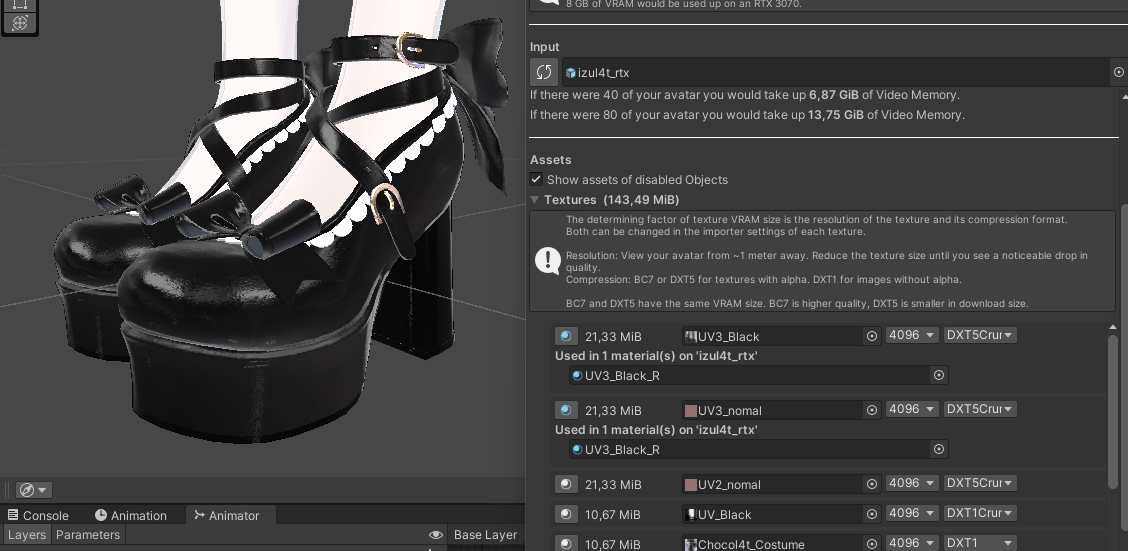1128x551 pixels.
Task: Click the texture list vertical scrollbar
Action: (1112, 410)
